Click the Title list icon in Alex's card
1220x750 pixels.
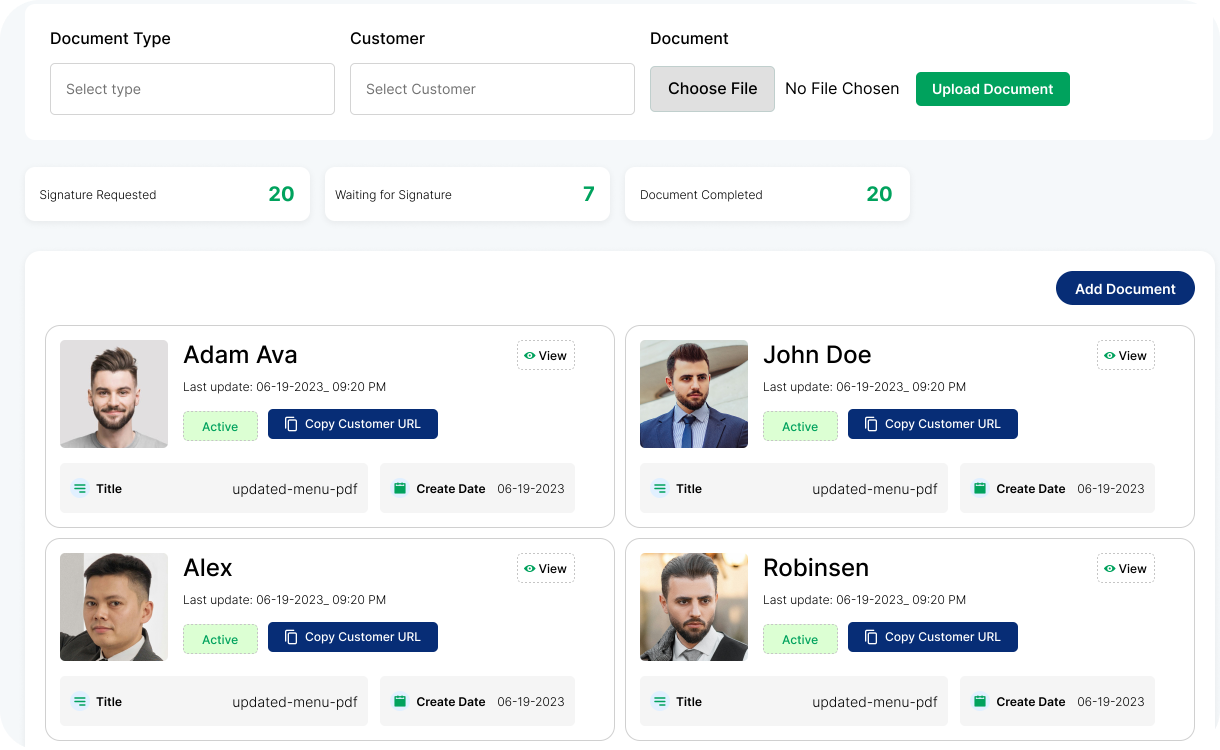tap(80, 702)
